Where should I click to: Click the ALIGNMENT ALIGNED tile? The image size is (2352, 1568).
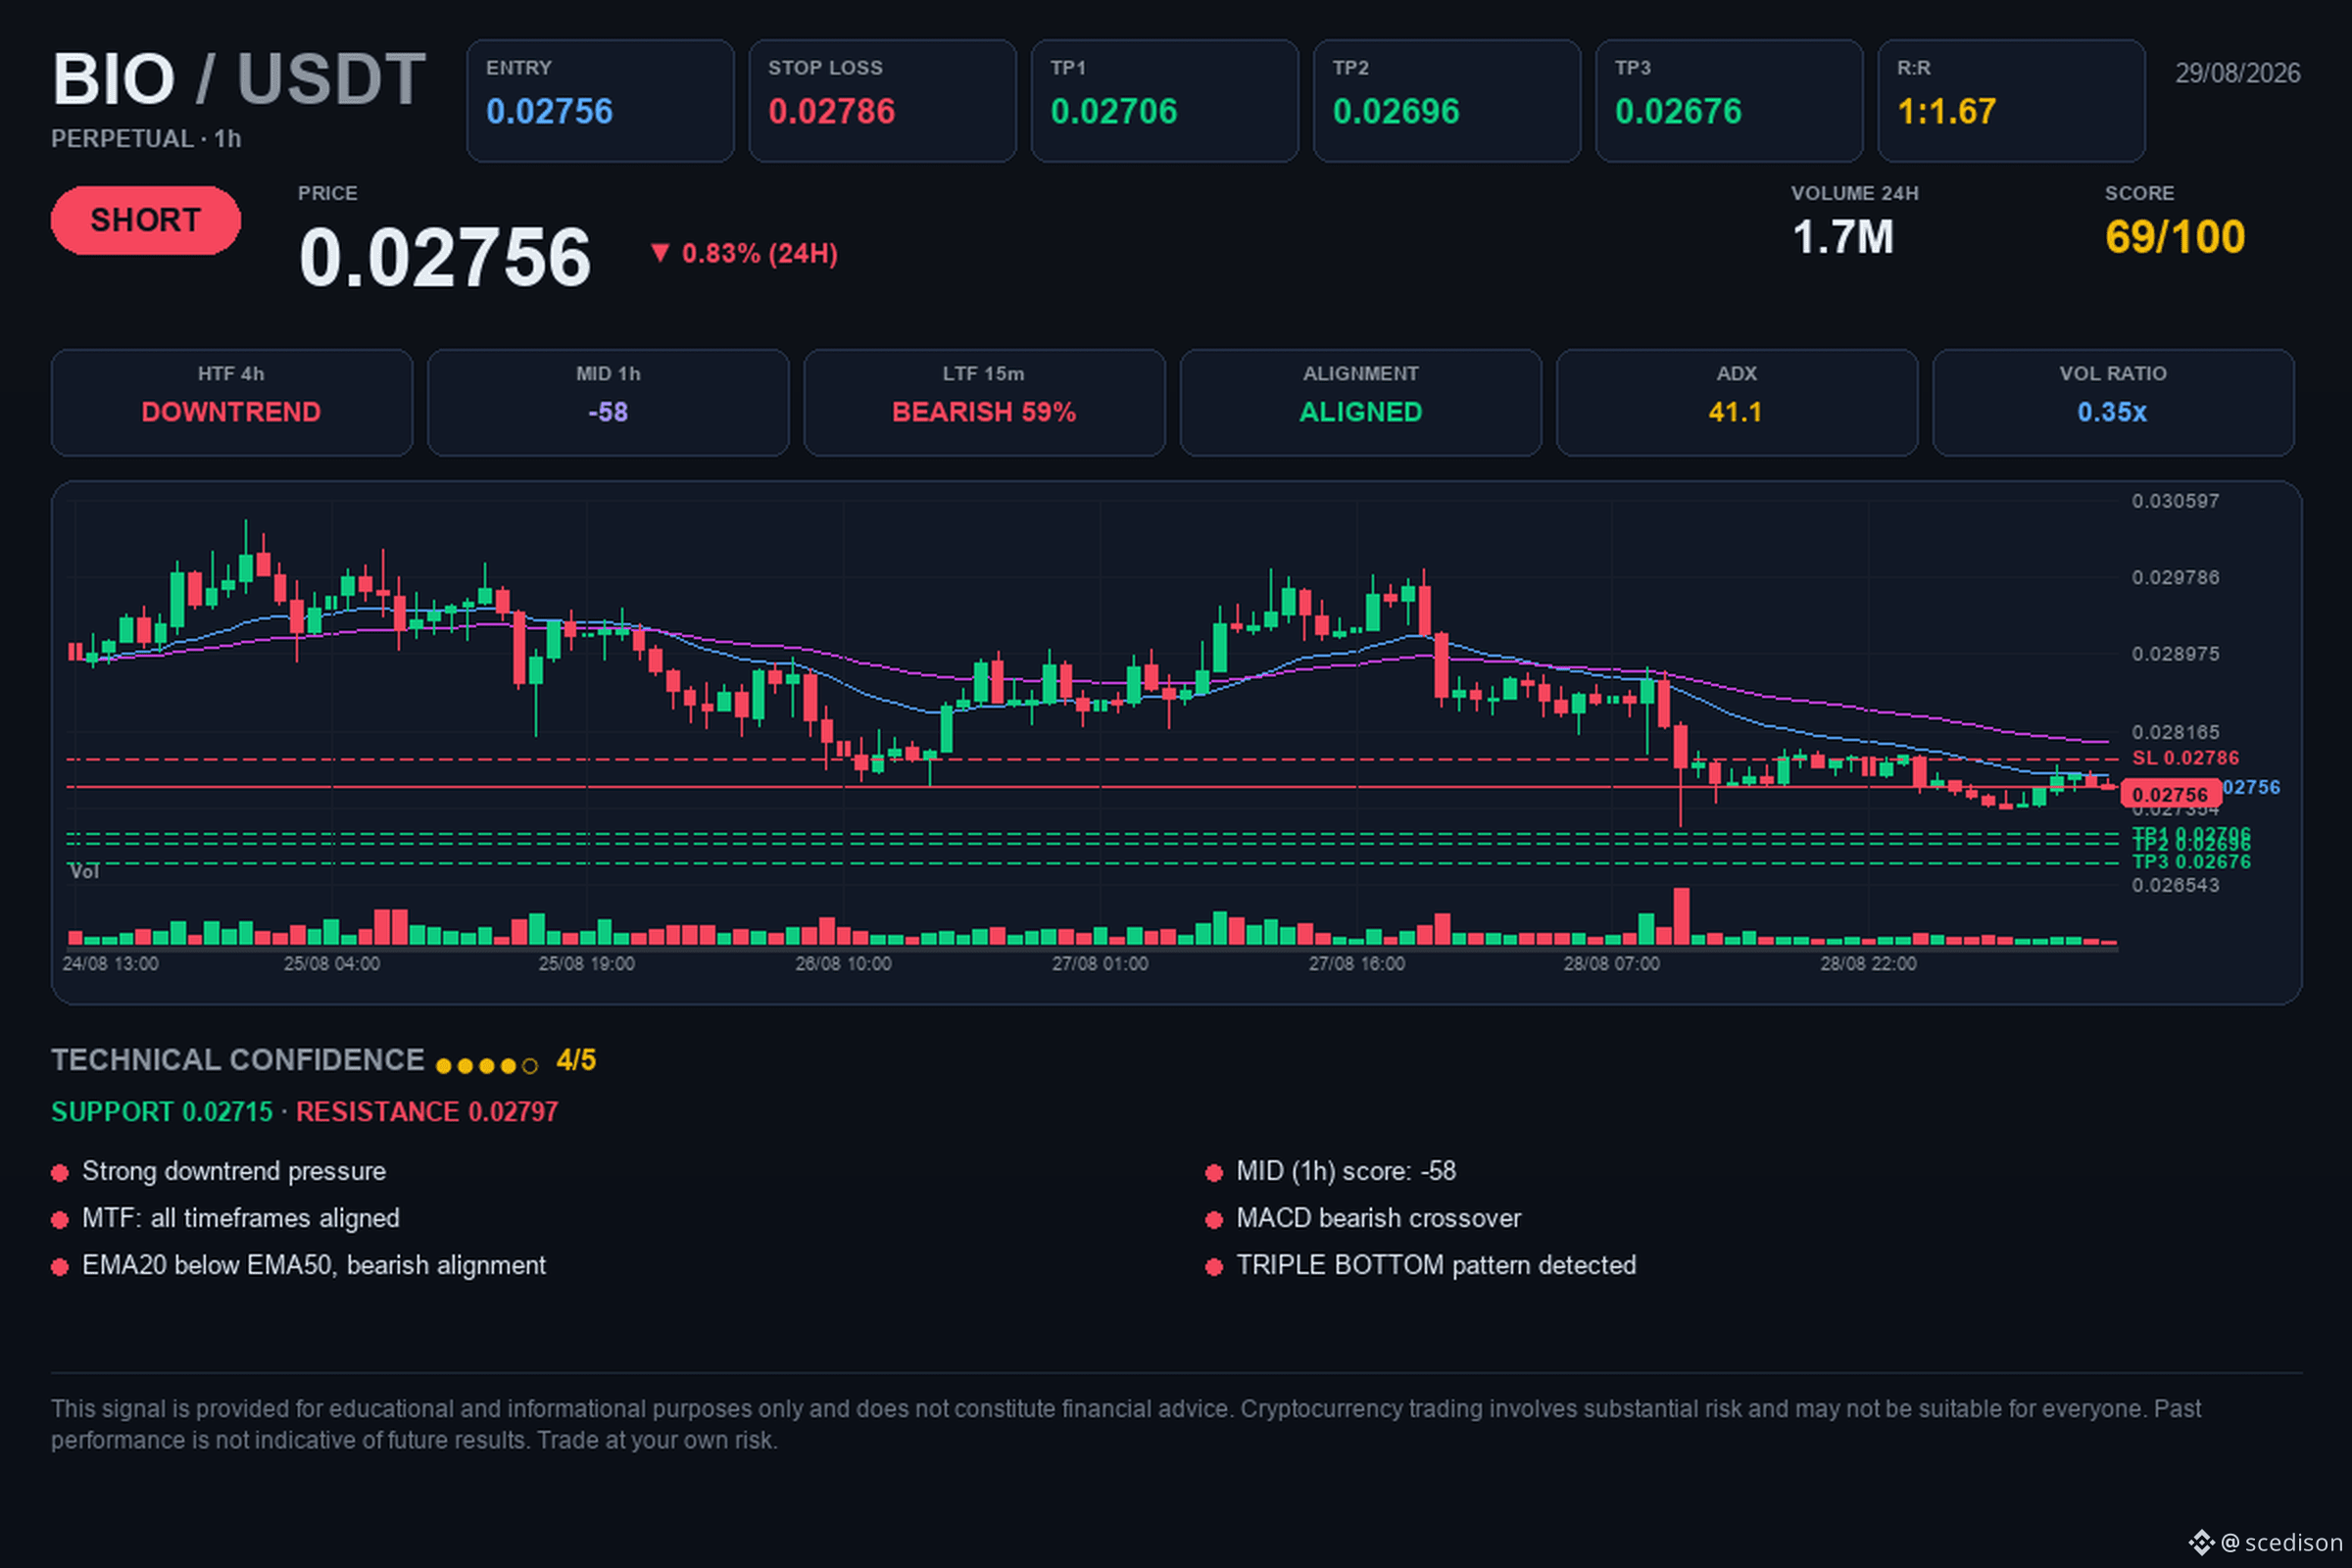point(1361,403)
